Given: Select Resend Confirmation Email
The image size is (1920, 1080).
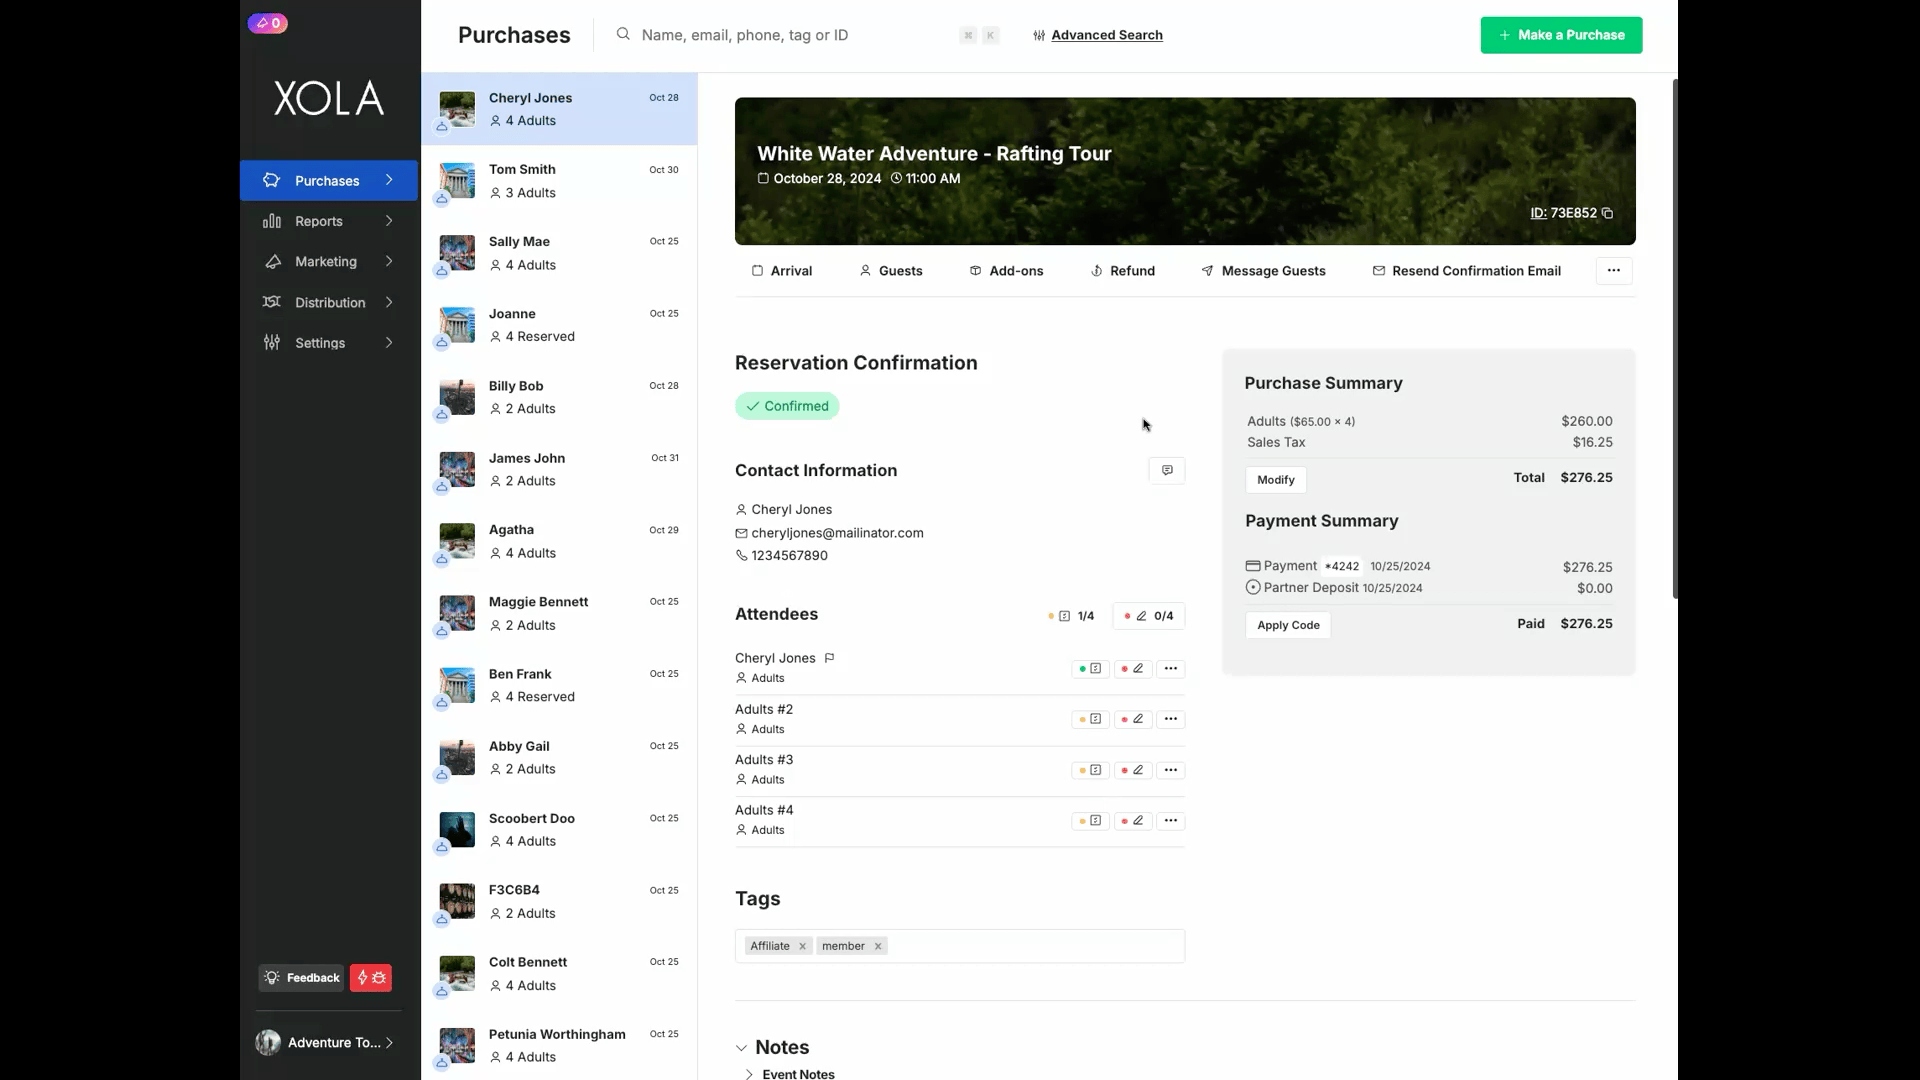Looking at the screenshot, I should click(1466, 271).
